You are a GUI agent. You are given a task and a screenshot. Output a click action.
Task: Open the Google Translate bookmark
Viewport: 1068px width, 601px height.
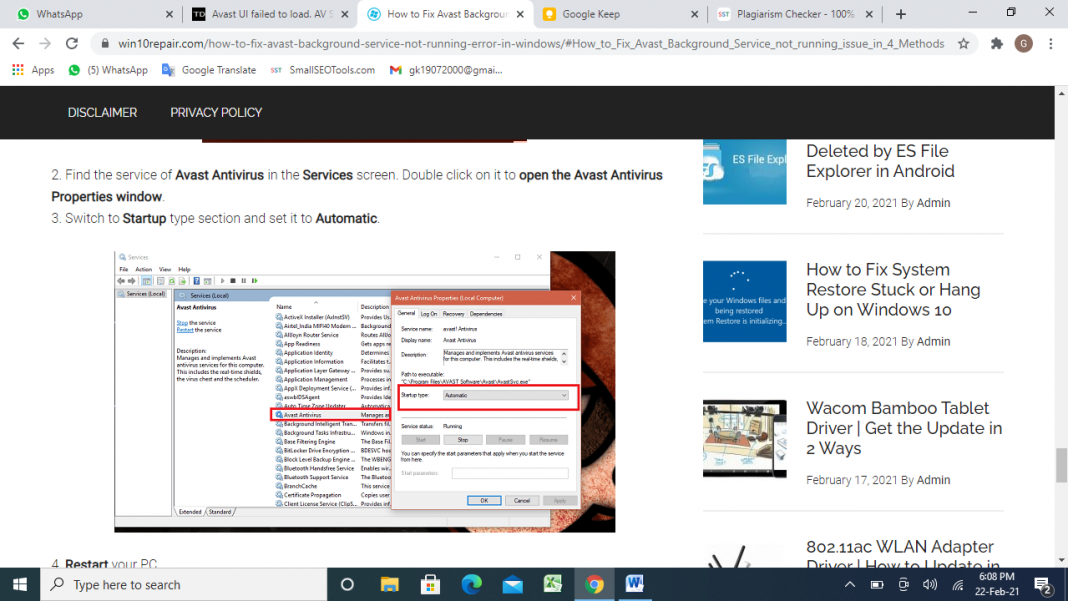[x=209, y=70]
